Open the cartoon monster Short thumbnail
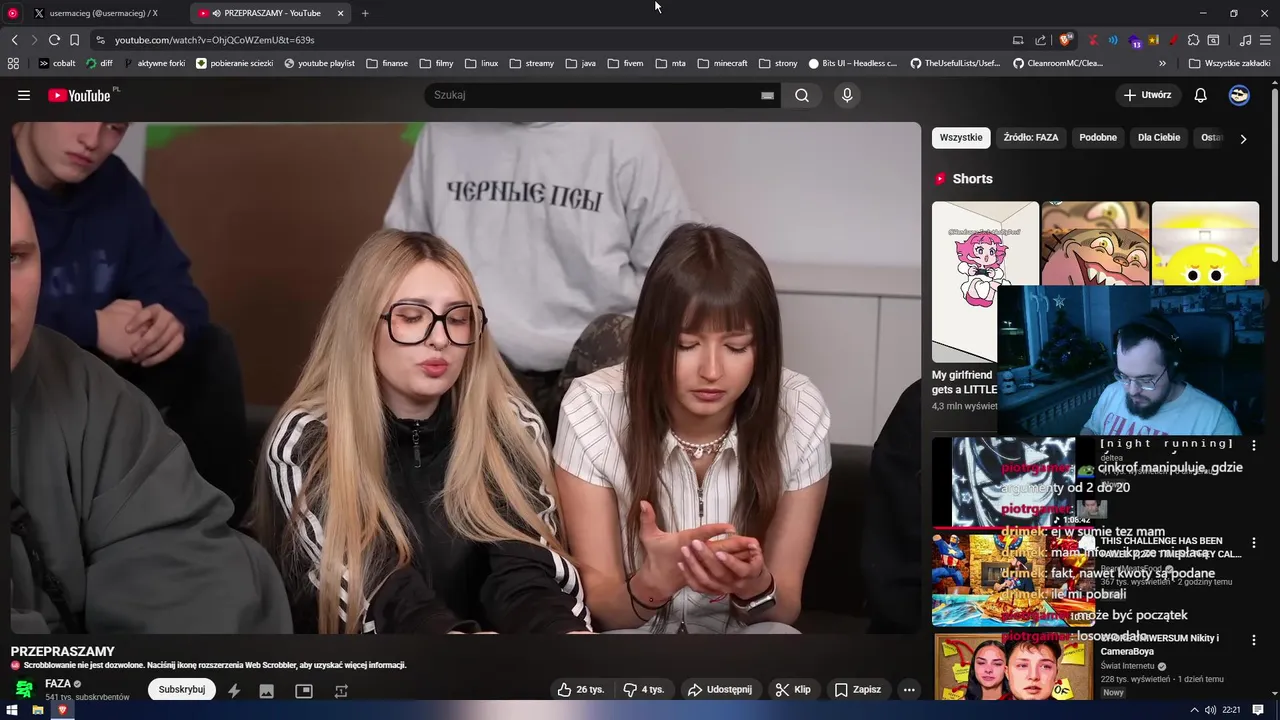Viewport: 1280px width, 720px height. (x=1095, y=244)
